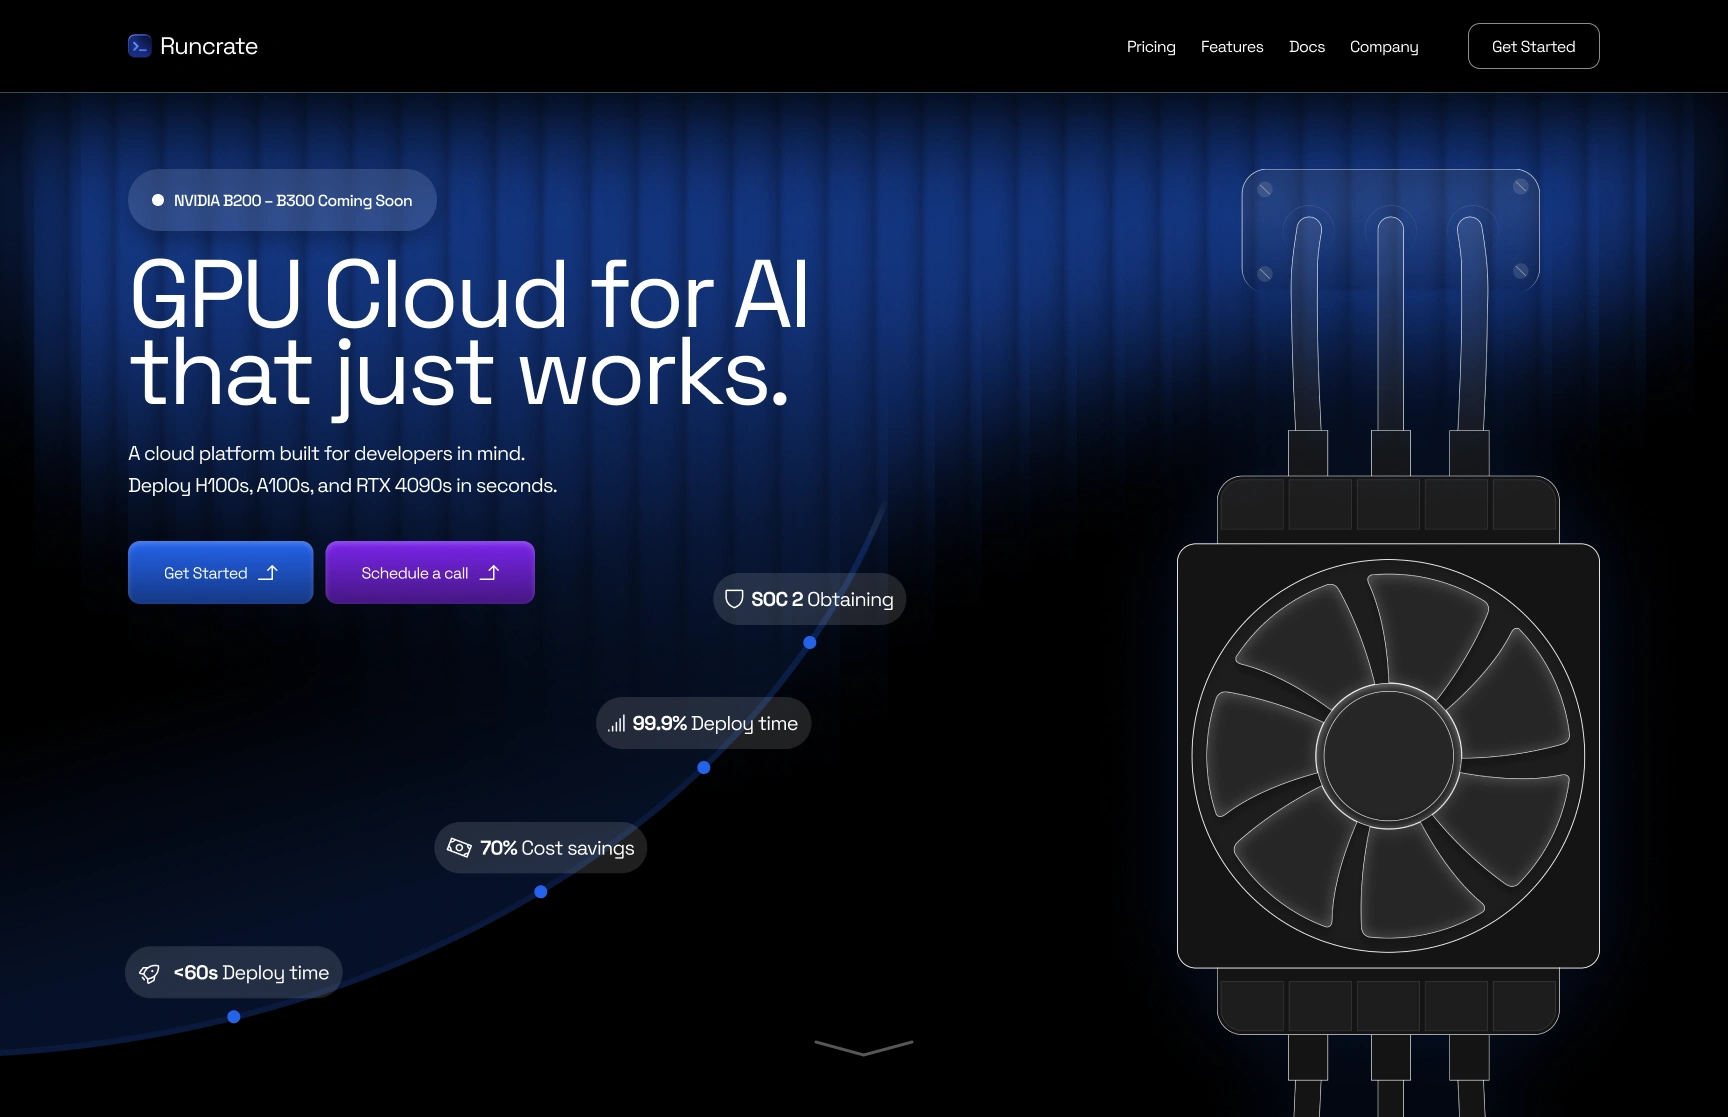Select Company in the top navigation
This screenshot has height=1117, width=1728.
click(x=1384, y=47)
